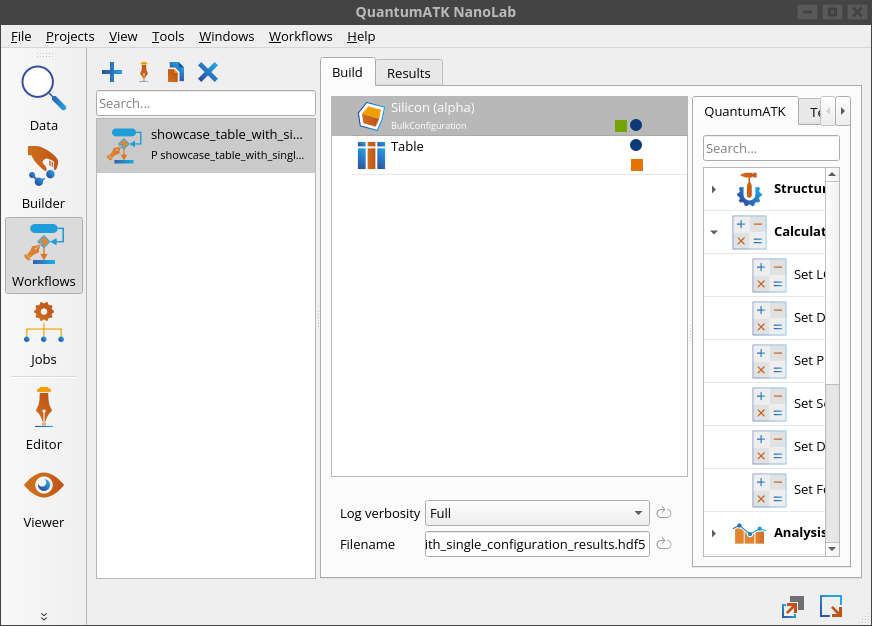The width and height of the screenshot is (872, 626).
Task: Open the Windows menu
Action: [226, 37]
